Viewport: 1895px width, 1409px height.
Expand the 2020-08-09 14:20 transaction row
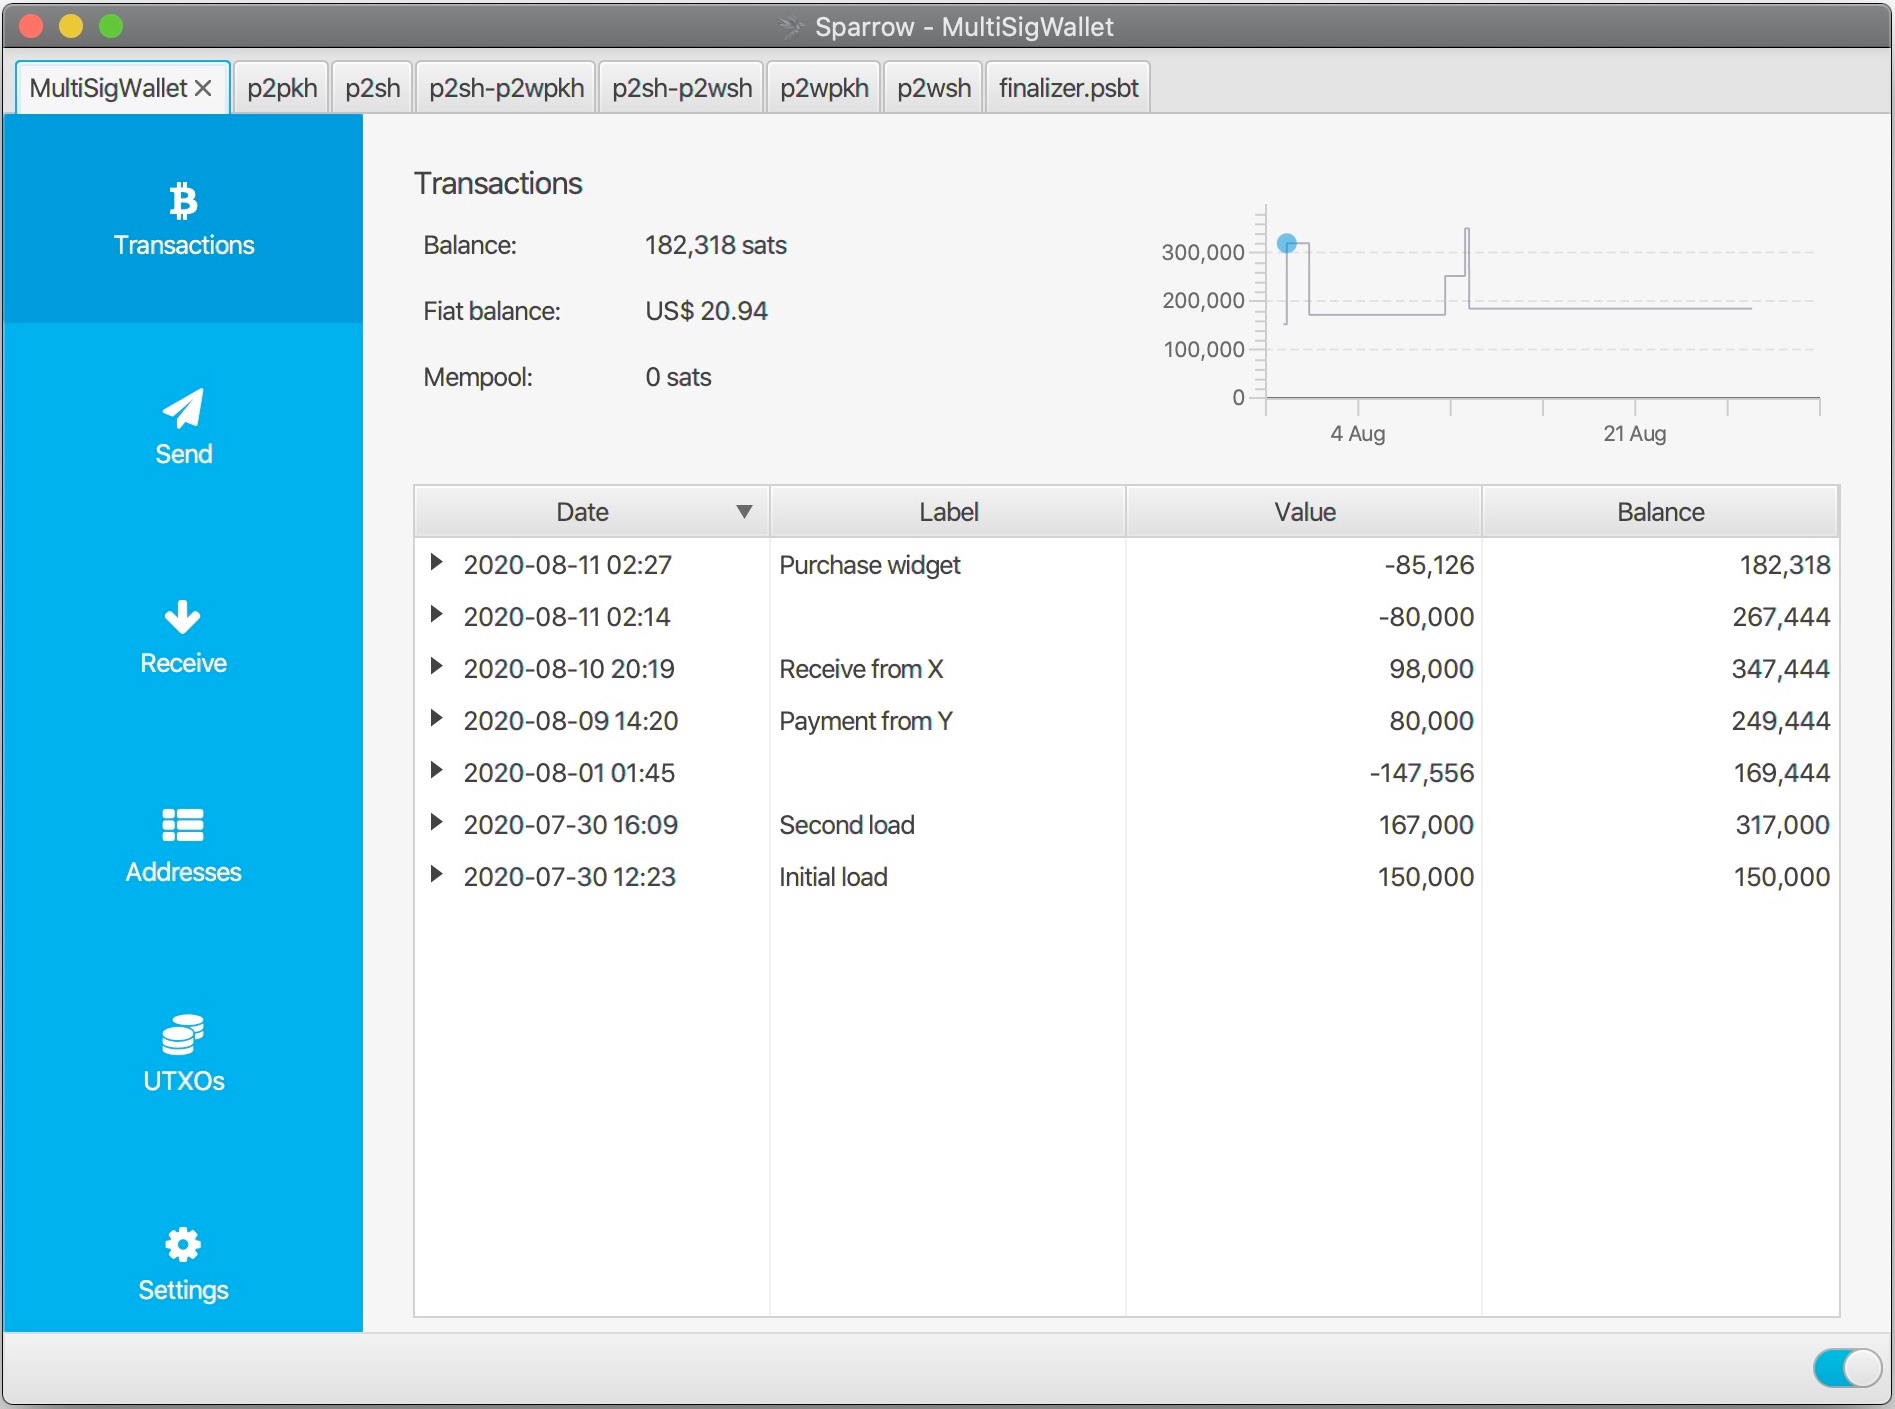[436, 719]
